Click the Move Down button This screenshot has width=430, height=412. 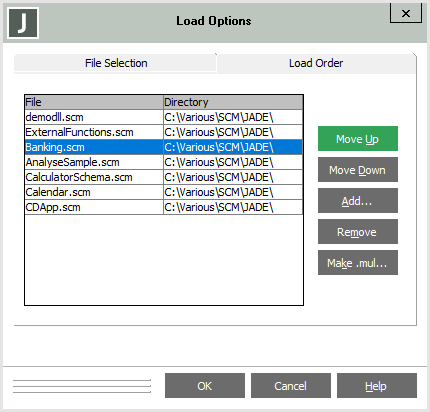point(358,170)
